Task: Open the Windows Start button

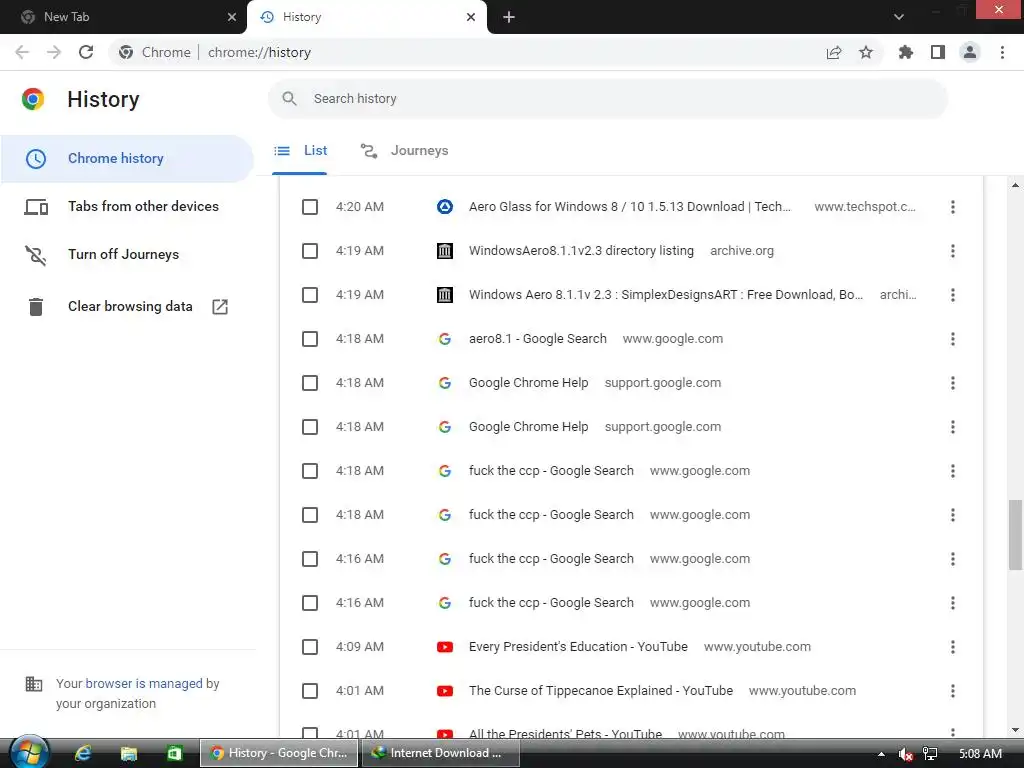Action: [x=29, y=753]
